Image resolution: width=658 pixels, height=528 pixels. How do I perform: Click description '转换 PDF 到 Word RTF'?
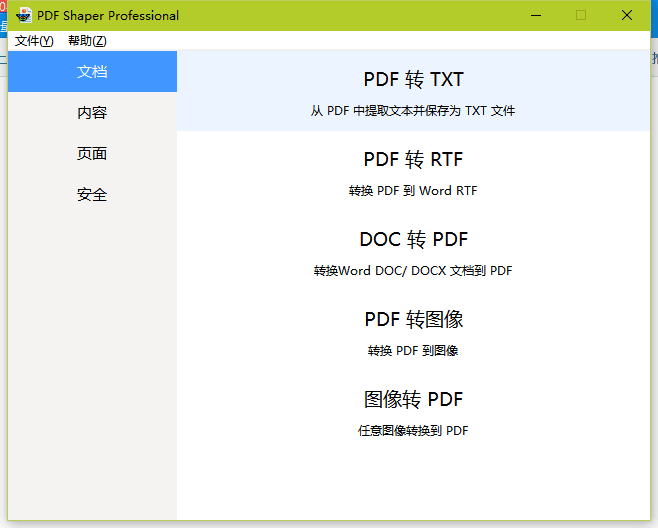pyautogui.click(x=413, y=191)
